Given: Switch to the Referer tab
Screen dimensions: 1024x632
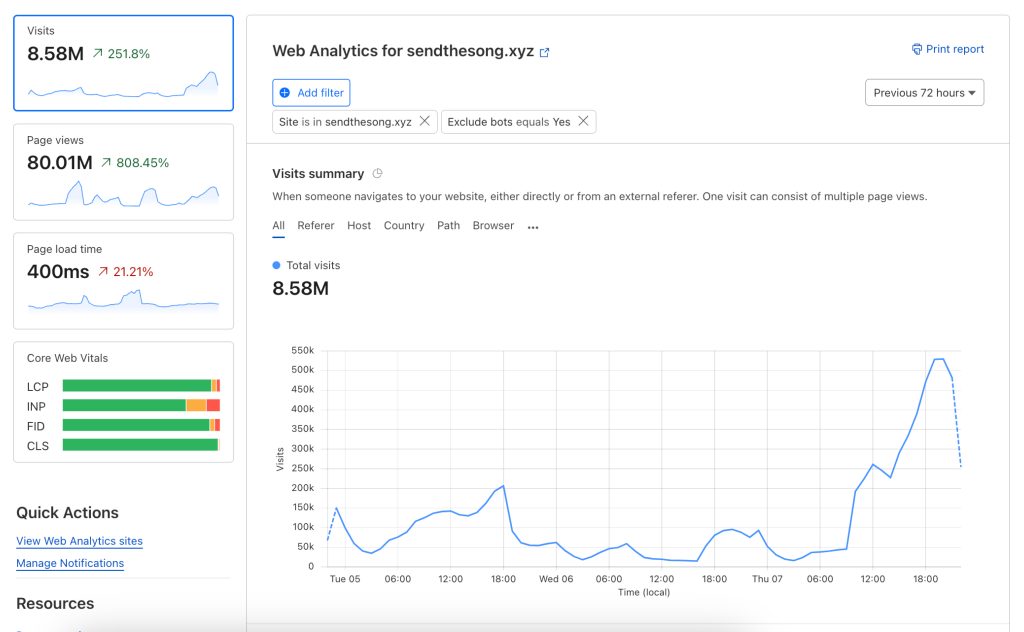Looking at the screenshot, I should [316, 226].
